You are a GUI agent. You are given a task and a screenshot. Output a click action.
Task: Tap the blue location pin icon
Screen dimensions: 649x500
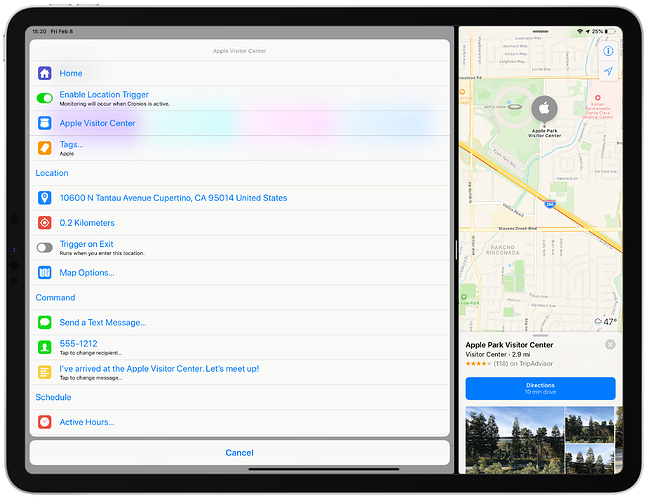click(x=45, y=198)
